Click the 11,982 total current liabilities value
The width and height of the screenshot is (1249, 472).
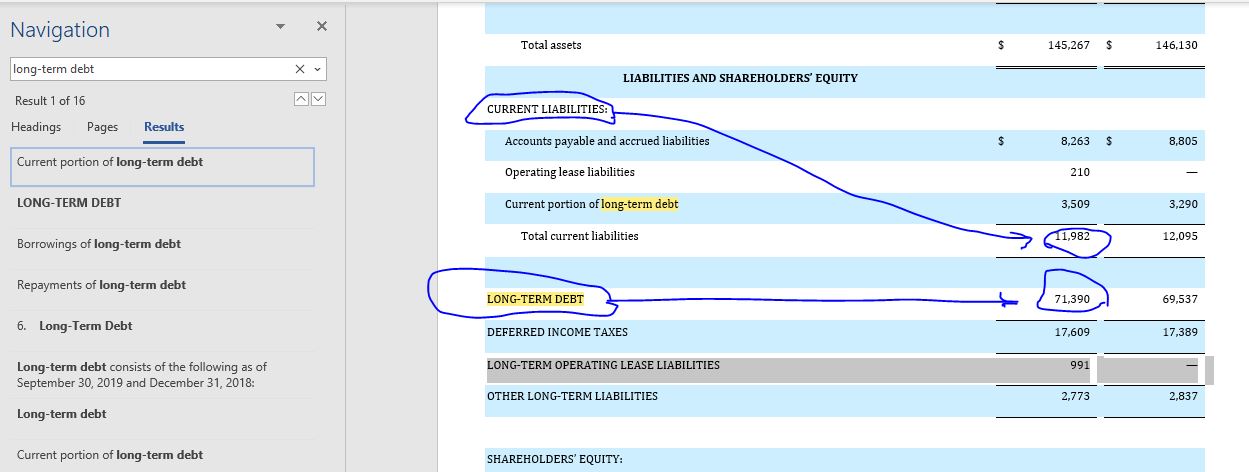[1072, 236]
